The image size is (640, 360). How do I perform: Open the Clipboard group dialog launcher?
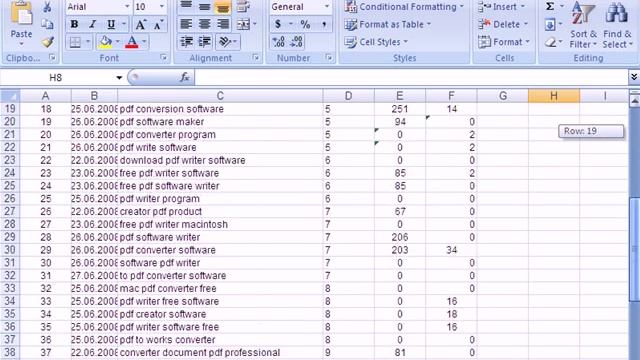52,58
